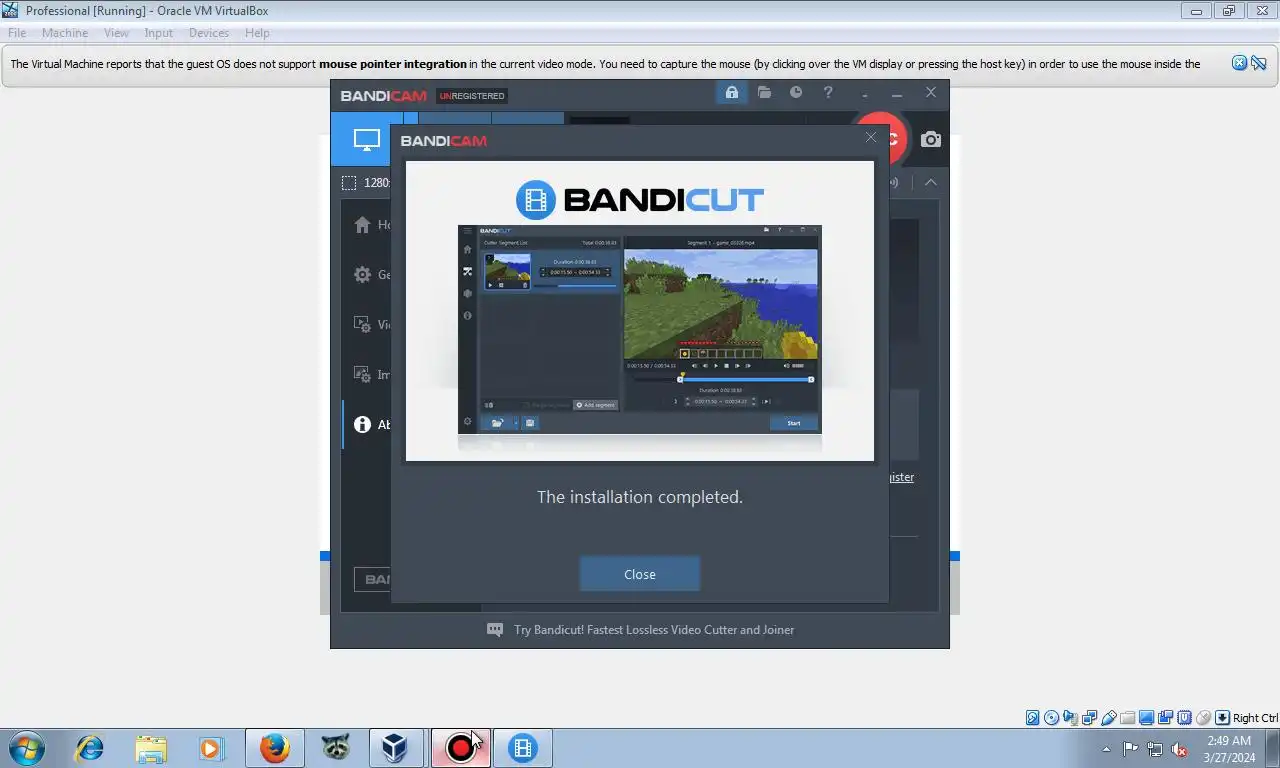
Task: Click the recording status icon in VirtualBox
Action: tap(1166, 718)
